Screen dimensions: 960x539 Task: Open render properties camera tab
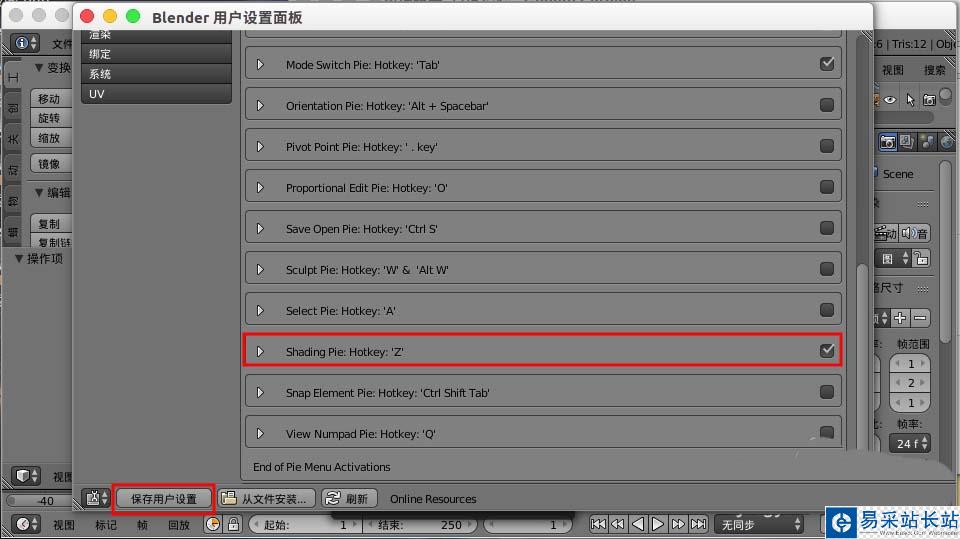click(887, 142)
